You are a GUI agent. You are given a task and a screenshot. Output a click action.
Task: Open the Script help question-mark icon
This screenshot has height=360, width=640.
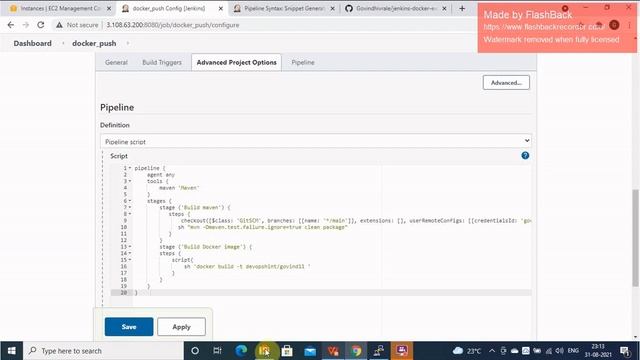pyautogui.click(x=525, y=156)
